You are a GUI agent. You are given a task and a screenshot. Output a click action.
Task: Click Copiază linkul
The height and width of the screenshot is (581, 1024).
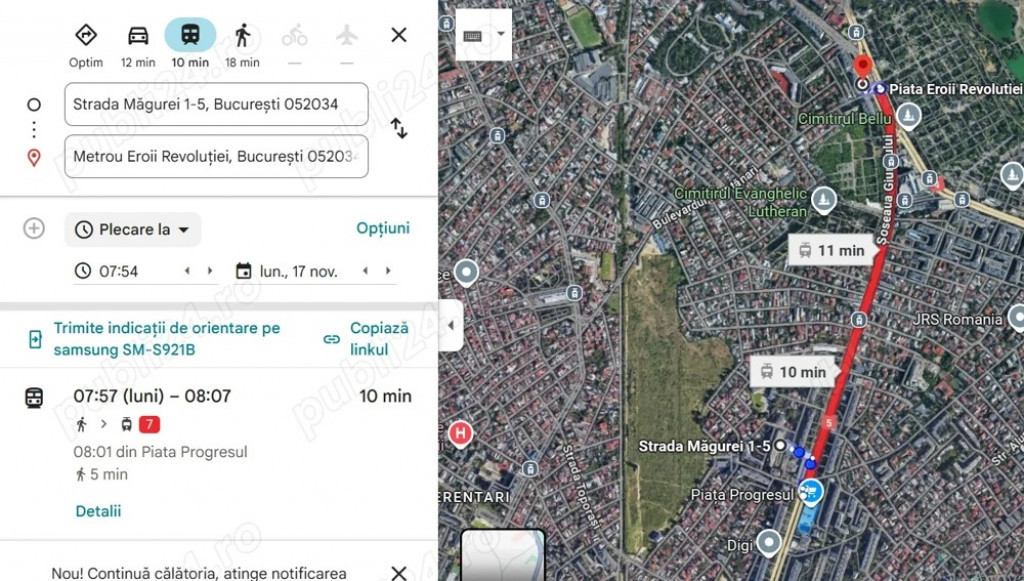click(x=366, y=339)
